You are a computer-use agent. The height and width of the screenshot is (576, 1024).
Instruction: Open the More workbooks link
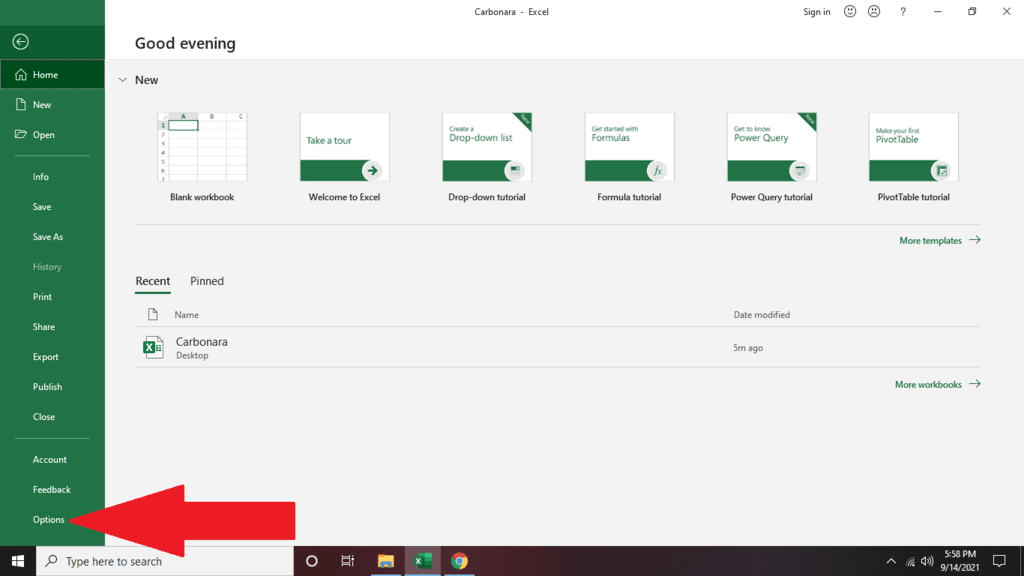tap(937, 384)
